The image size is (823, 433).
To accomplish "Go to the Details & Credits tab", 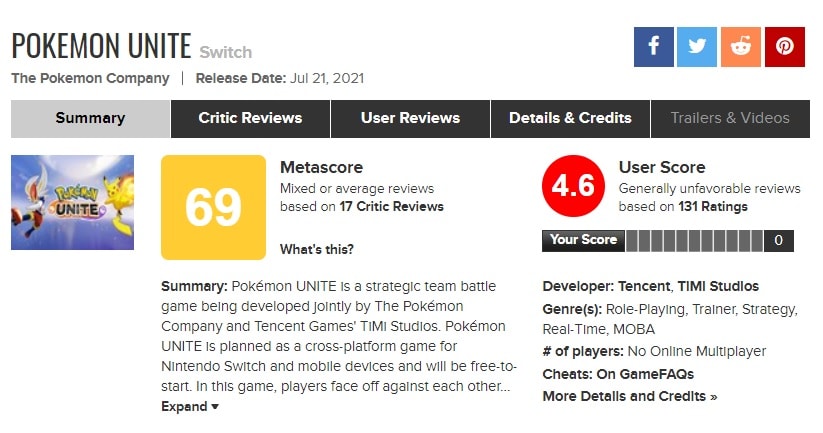I will 571,119.
